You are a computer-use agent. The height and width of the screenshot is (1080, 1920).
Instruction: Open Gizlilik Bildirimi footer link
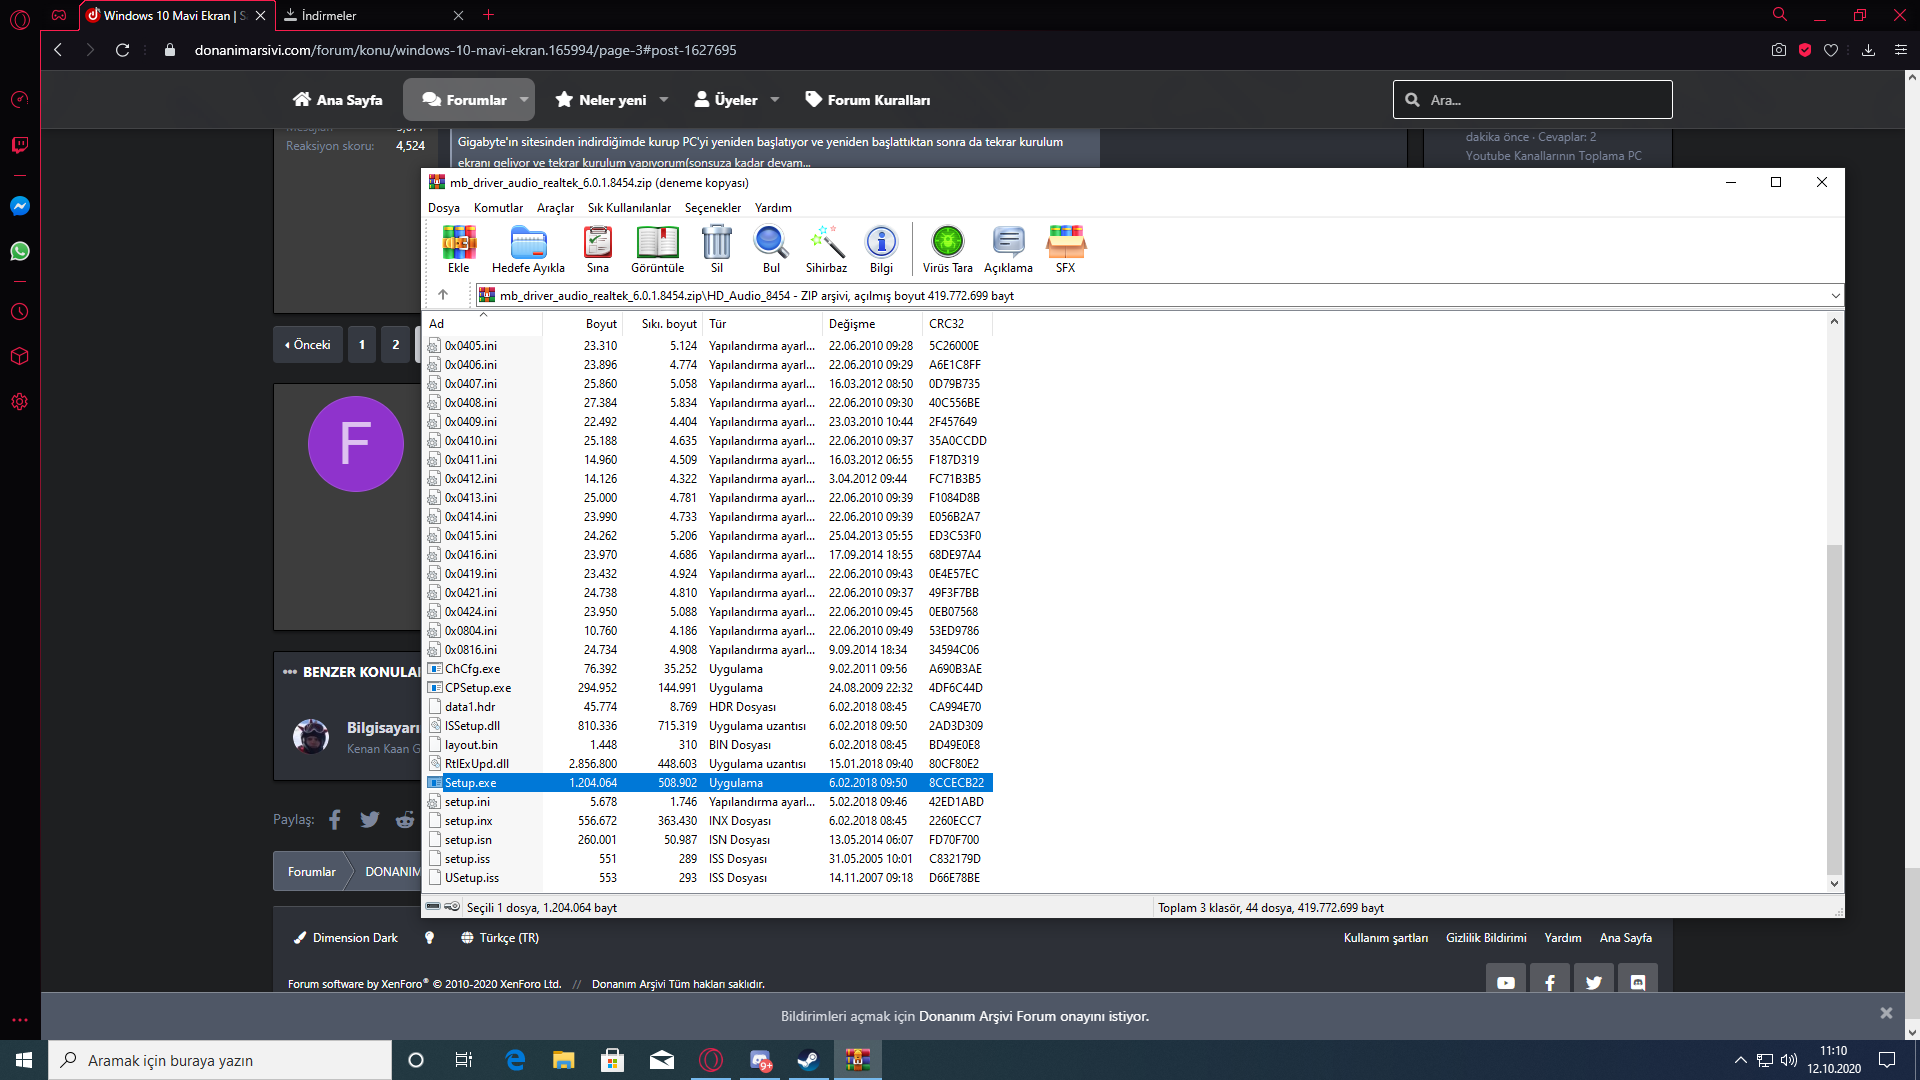coord(1486,938)
